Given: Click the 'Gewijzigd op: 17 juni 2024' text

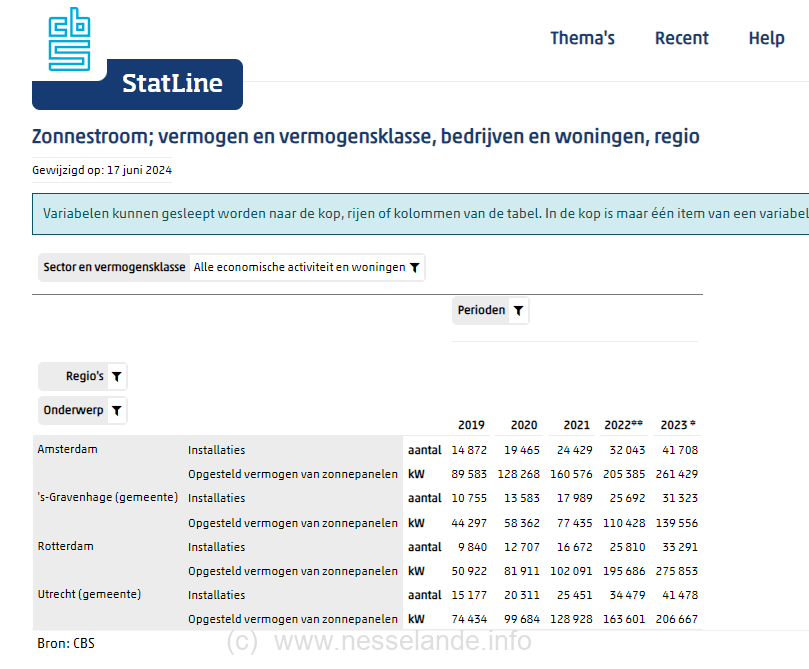Looking at the screenshot, I should coord(102,170).
